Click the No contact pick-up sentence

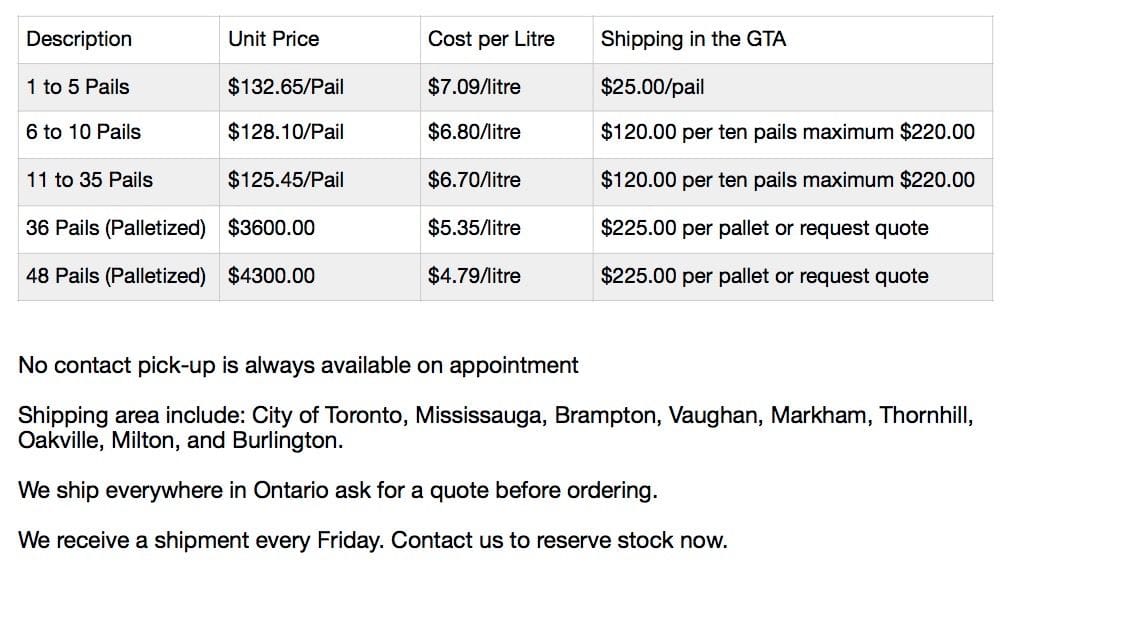[298, 365]
